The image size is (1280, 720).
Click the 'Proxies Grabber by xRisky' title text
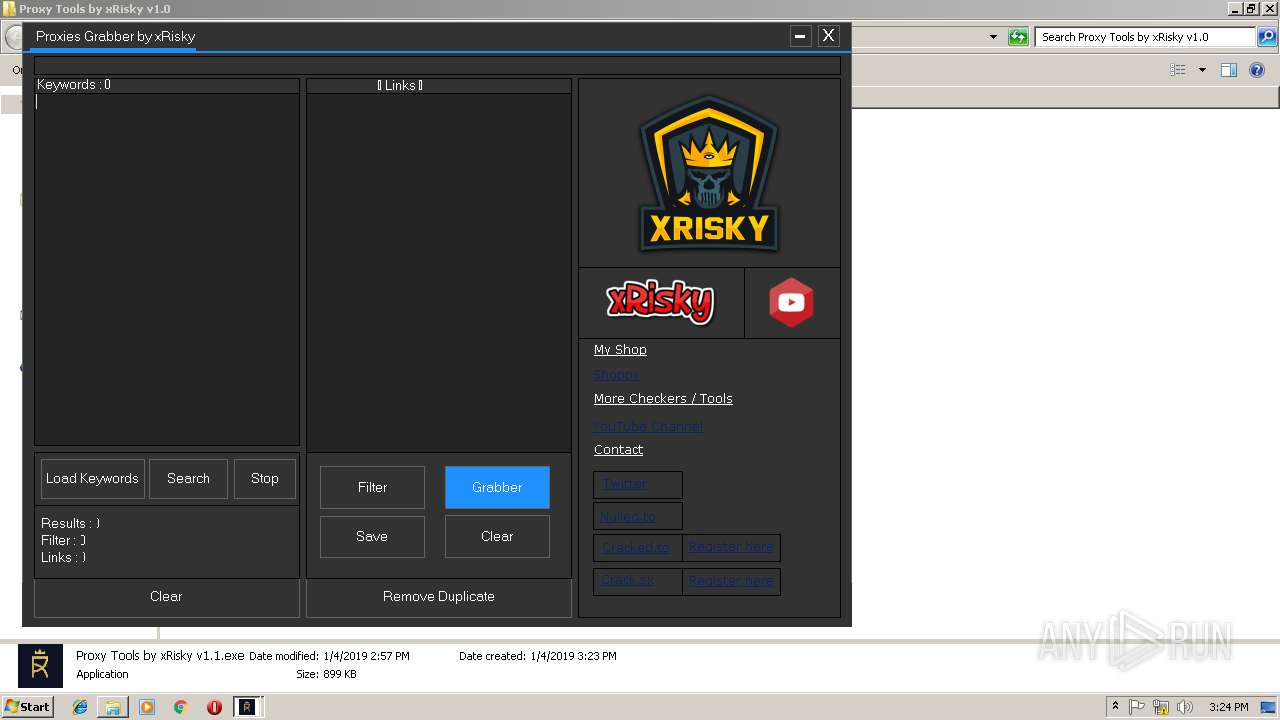(x=116, y=36)
